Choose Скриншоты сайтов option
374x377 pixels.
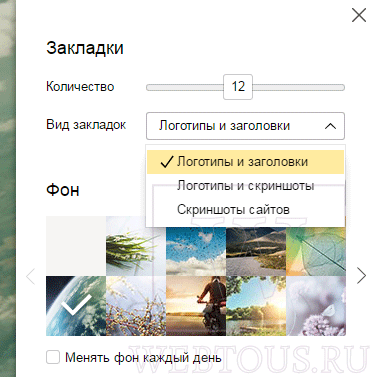click(245, 210)
